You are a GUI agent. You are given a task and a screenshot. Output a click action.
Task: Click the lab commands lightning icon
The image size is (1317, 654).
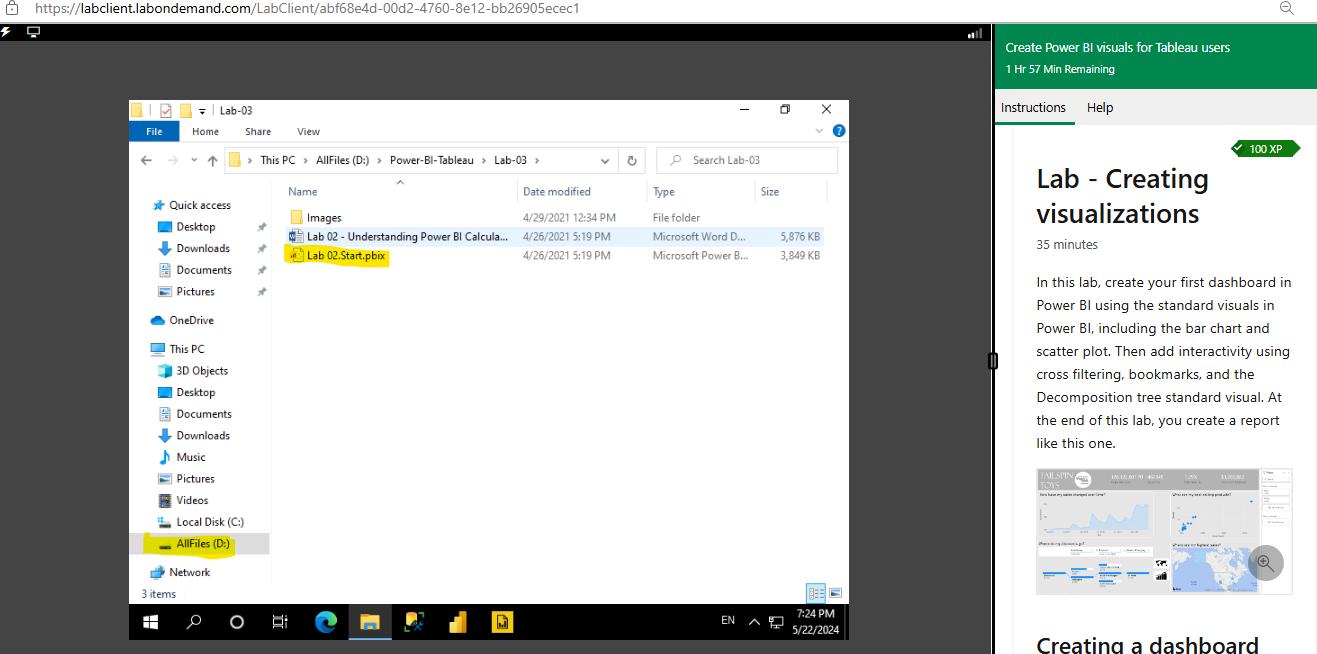[x=6, y=32]
